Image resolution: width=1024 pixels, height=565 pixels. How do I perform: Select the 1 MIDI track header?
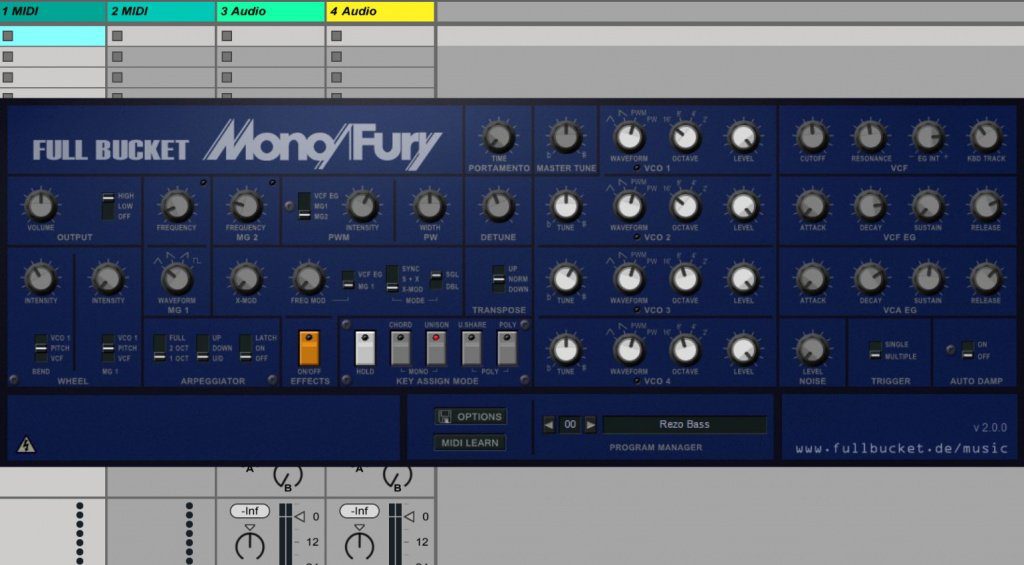(x=52, y=11)
